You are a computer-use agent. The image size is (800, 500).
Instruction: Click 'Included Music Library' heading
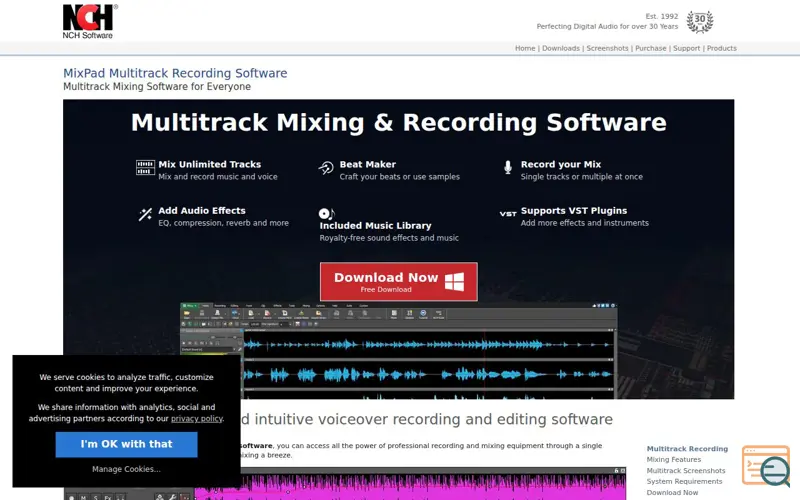coord(375,226)
